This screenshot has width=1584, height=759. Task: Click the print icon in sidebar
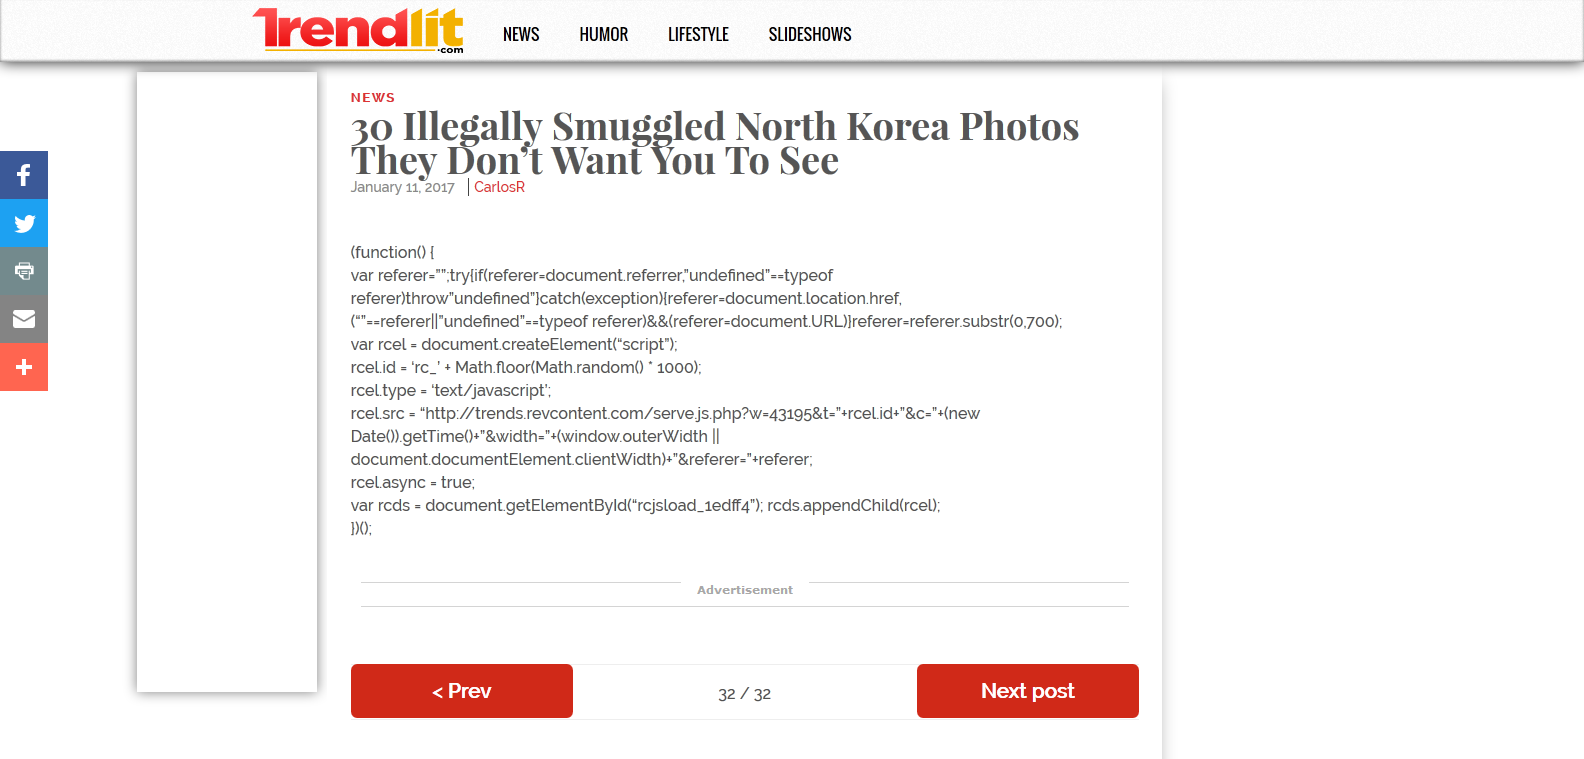tap(24, 271)
